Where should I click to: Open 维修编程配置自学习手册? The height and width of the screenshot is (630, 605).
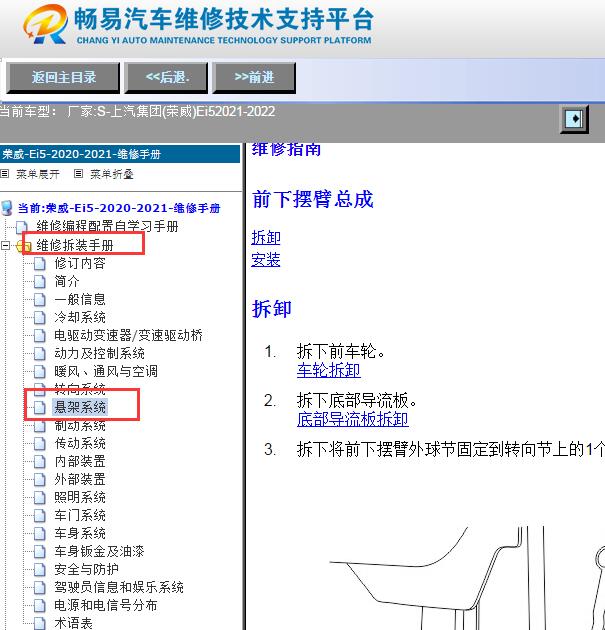(x=107, y=227)
